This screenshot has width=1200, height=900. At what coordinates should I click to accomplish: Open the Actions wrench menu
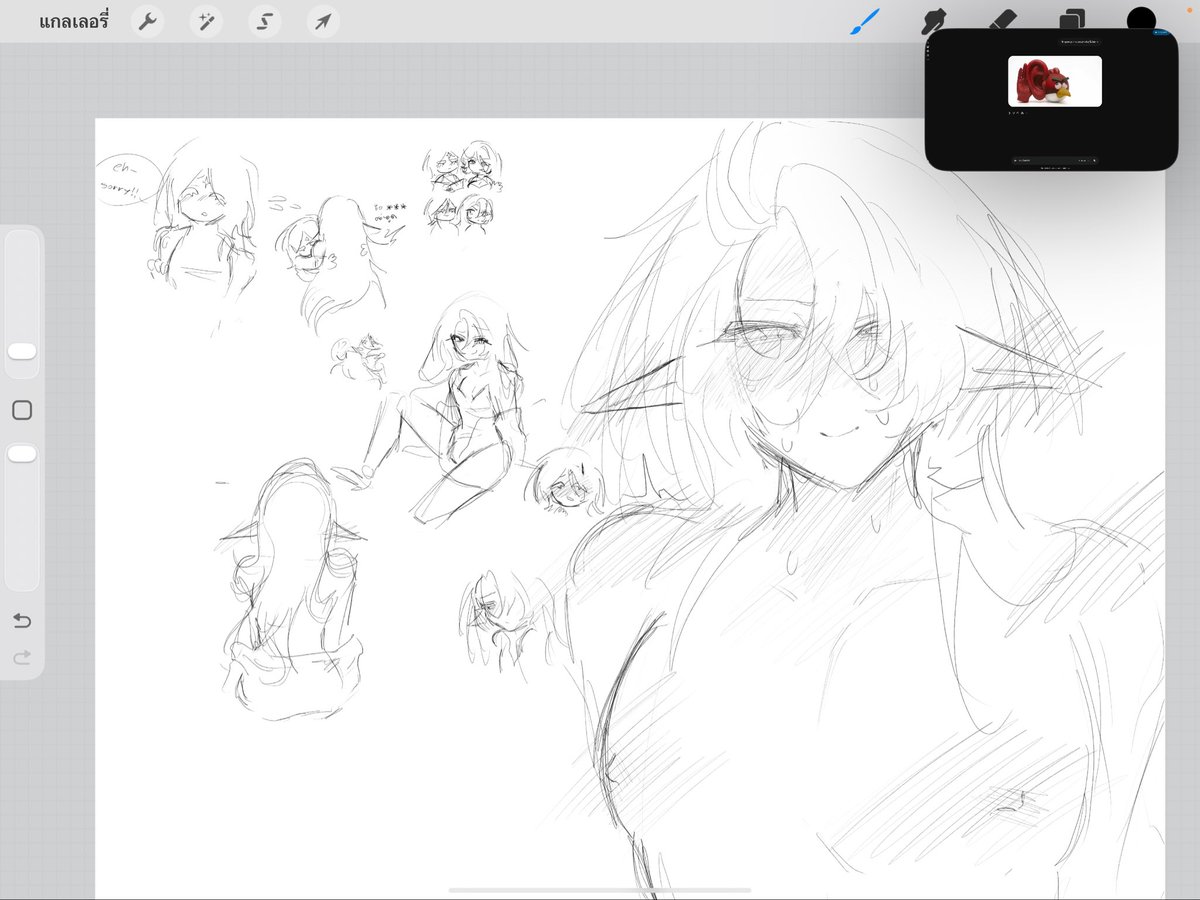(x=148, y=21)
